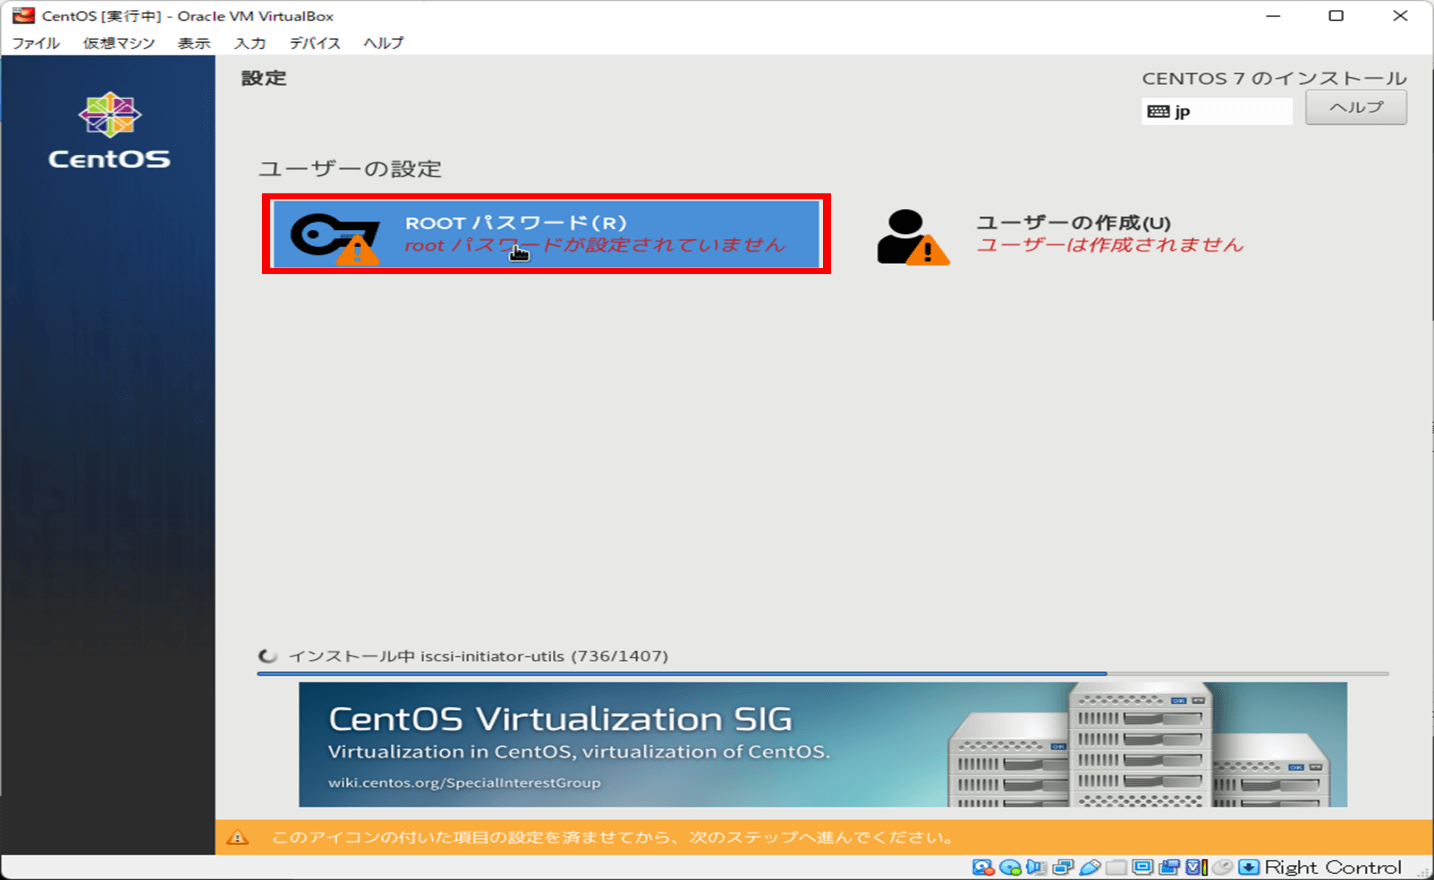Click the Right Control host key label
Image resolution: width=1434 pixels, height=880 pixels.
pos(1333,868)
